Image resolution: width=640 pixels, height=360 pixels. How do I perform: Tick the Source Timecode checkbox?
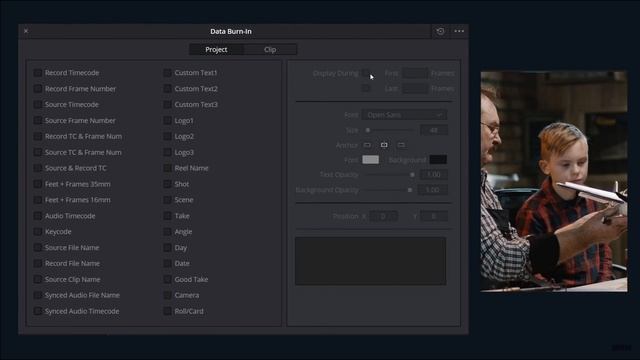[38, 104]
